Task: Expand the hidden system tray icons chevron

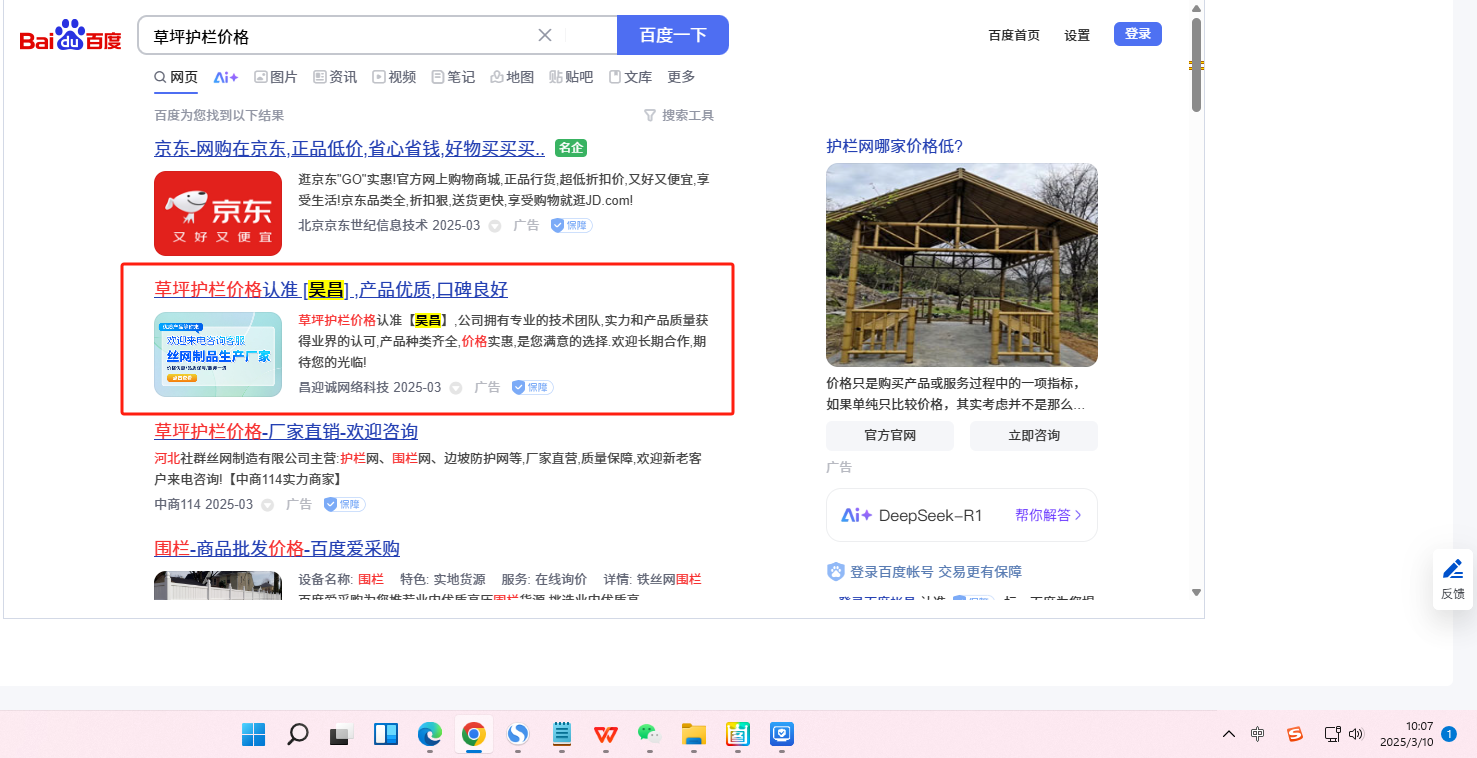Action: click(x=1229, y=734)
